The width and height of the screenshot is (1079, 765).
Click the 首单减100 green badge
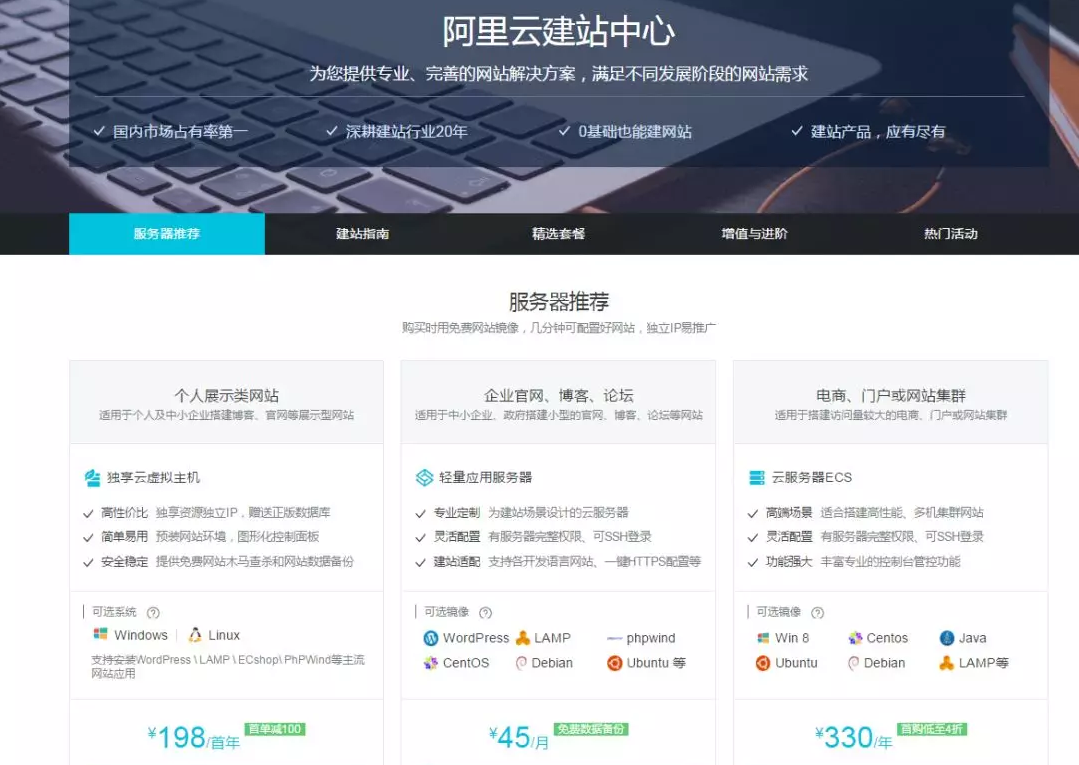click(274, 729)
